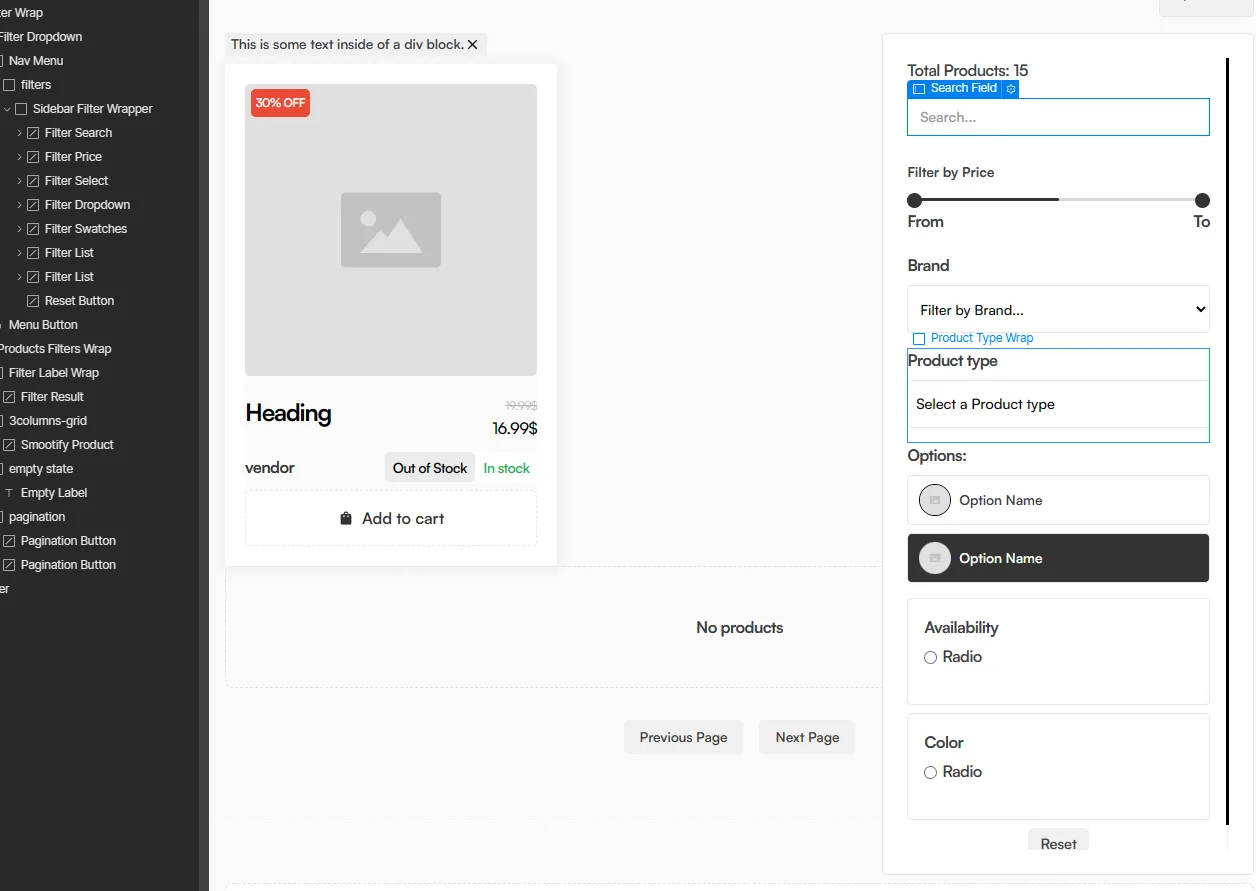Close the div block text tag with X
This screenshot has width=1256, height=891.
click(473, 45)
